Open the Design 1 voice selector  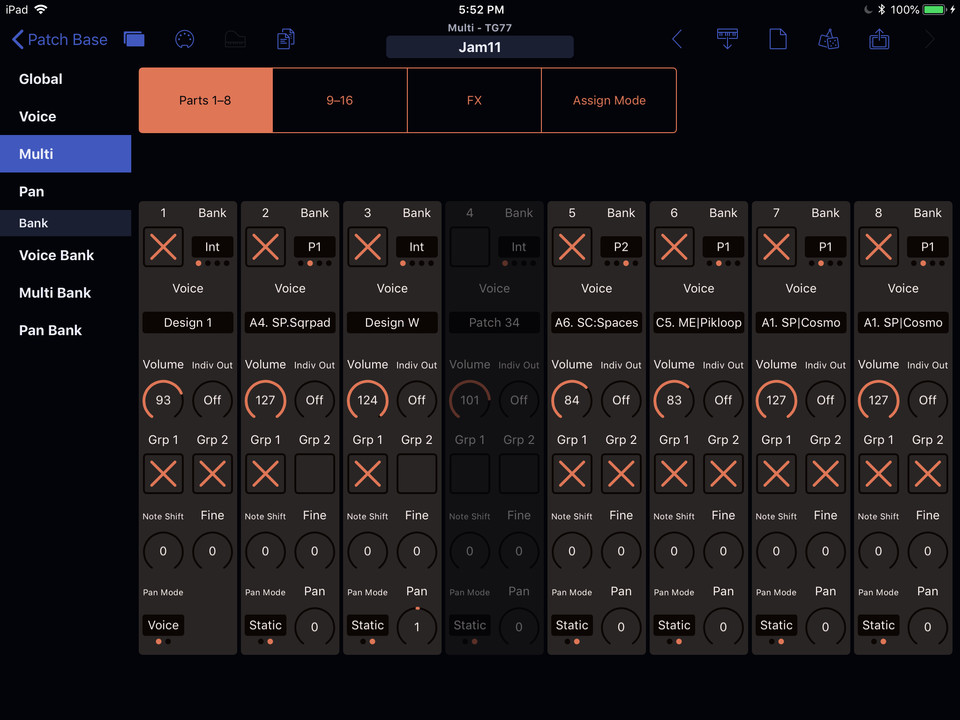[187, 322]
